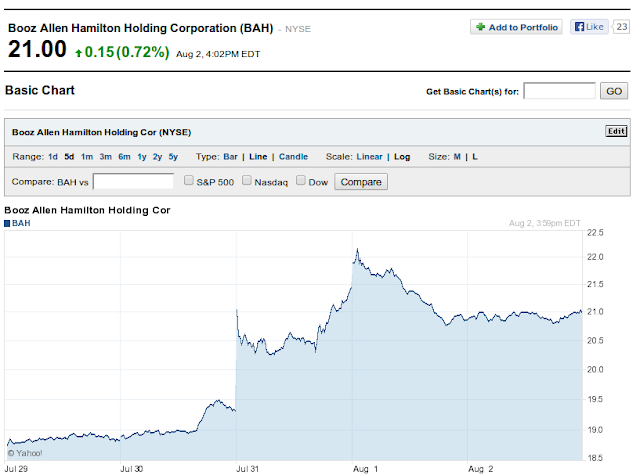Viewport: 640px width, 475px height.
Task: Set chart range to 6m
Action: tap(124, 157)
